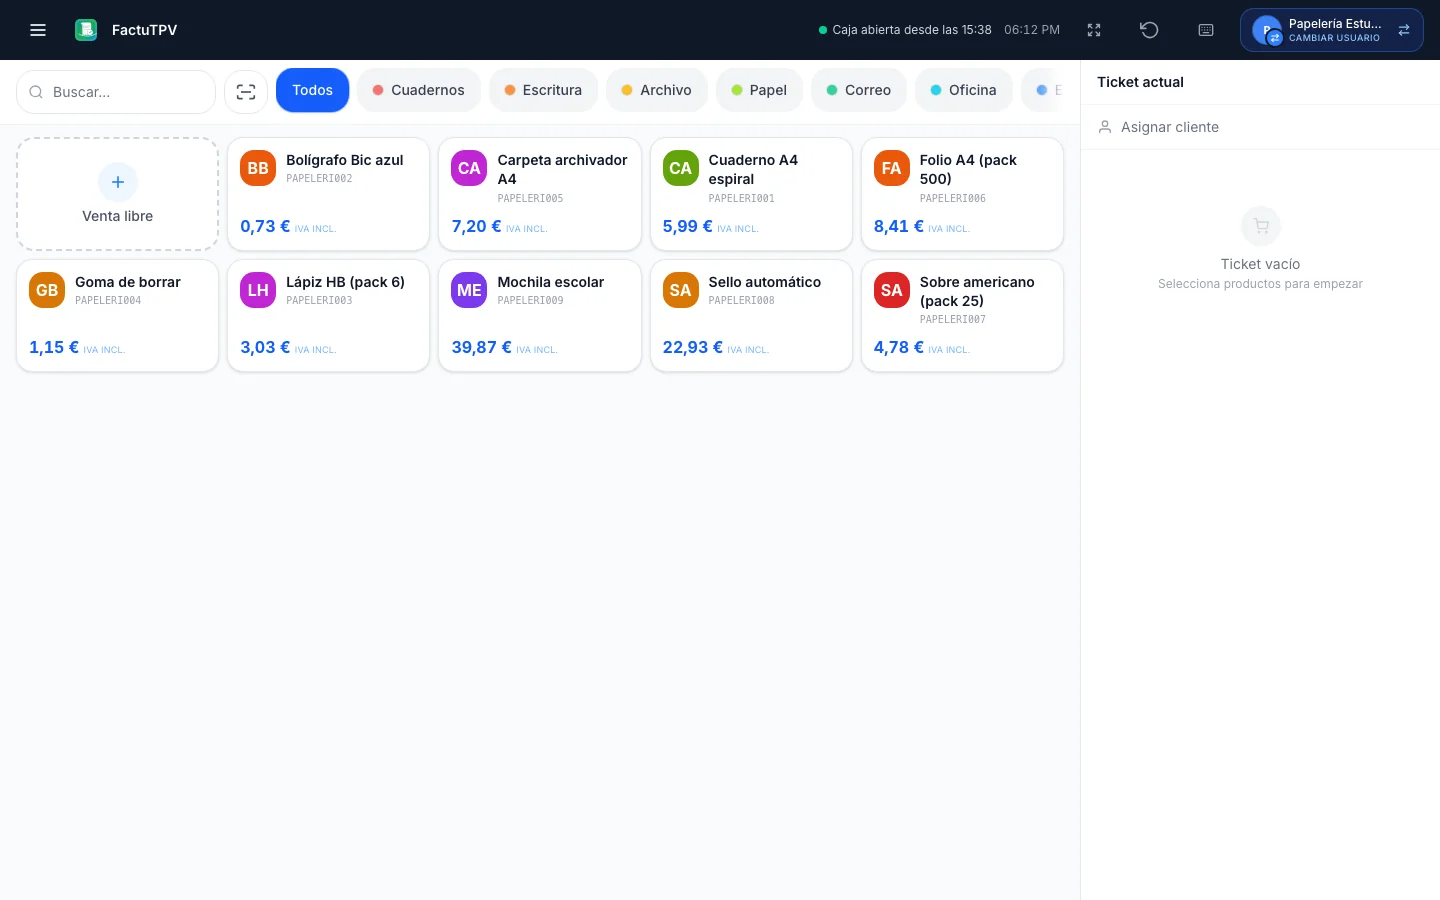This screenshot has height=900, width=1440.
Task: Open Papelería user switch dropdown
Action: coord(1332,30)
